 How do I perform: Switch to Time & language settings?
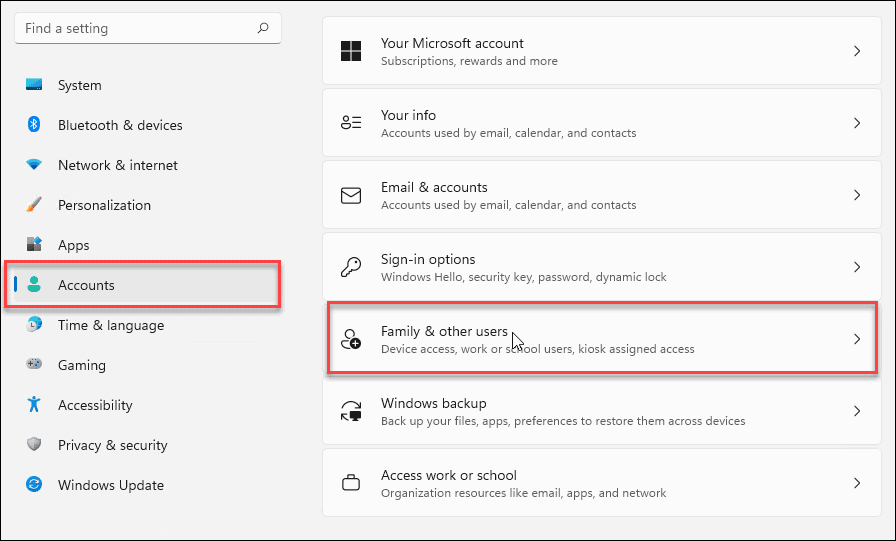(x=110, y=325)
